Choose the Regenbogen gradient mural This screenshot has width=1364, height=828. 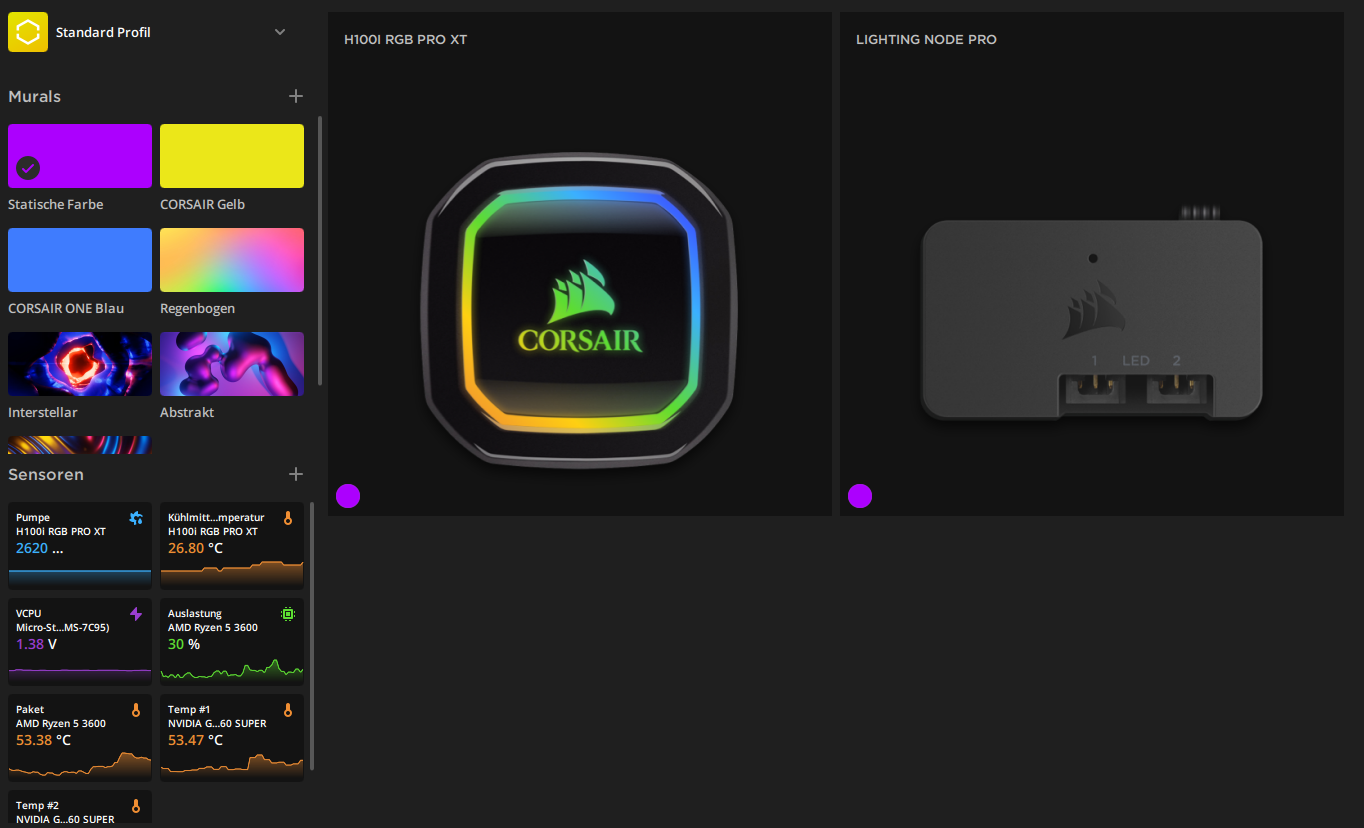[x=232, y=260]
